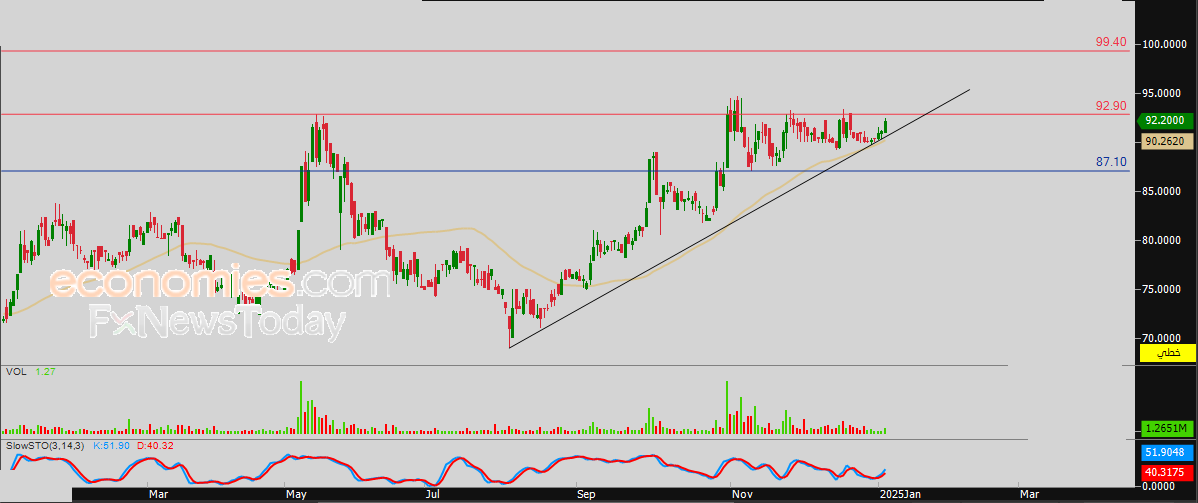The height and width of the screenshot is (503, 1198).
Task: Click the VOL indicator label
Action: 15,372
